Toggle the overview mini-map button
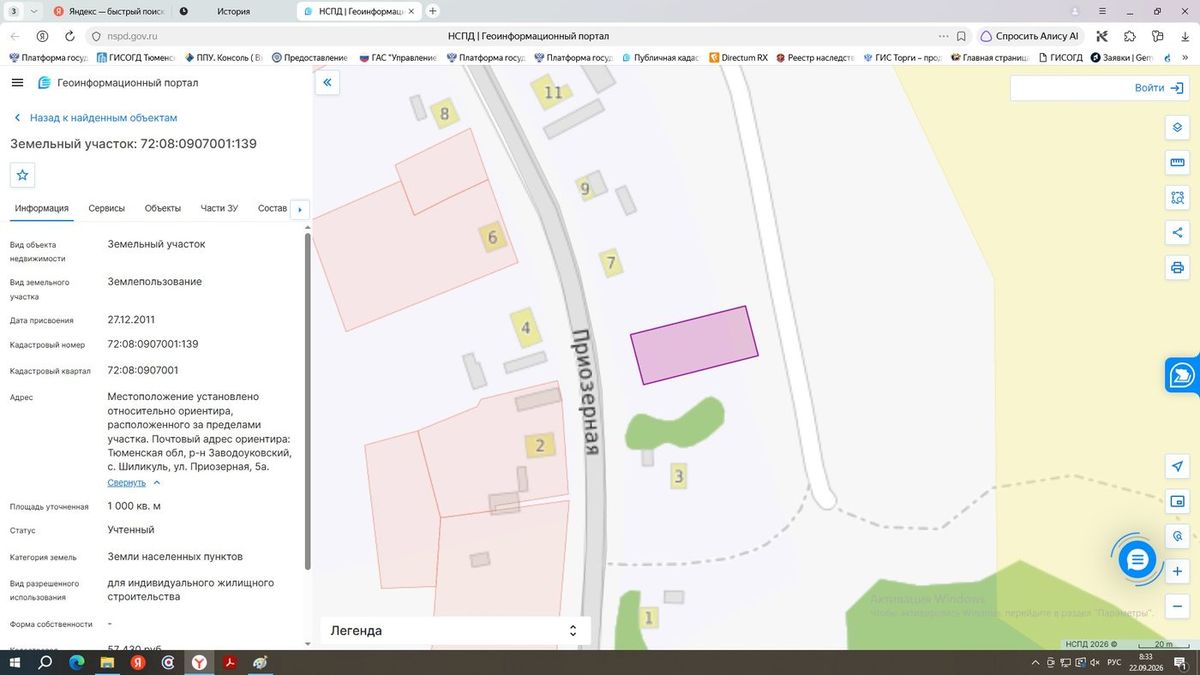 coord(1177,501)
